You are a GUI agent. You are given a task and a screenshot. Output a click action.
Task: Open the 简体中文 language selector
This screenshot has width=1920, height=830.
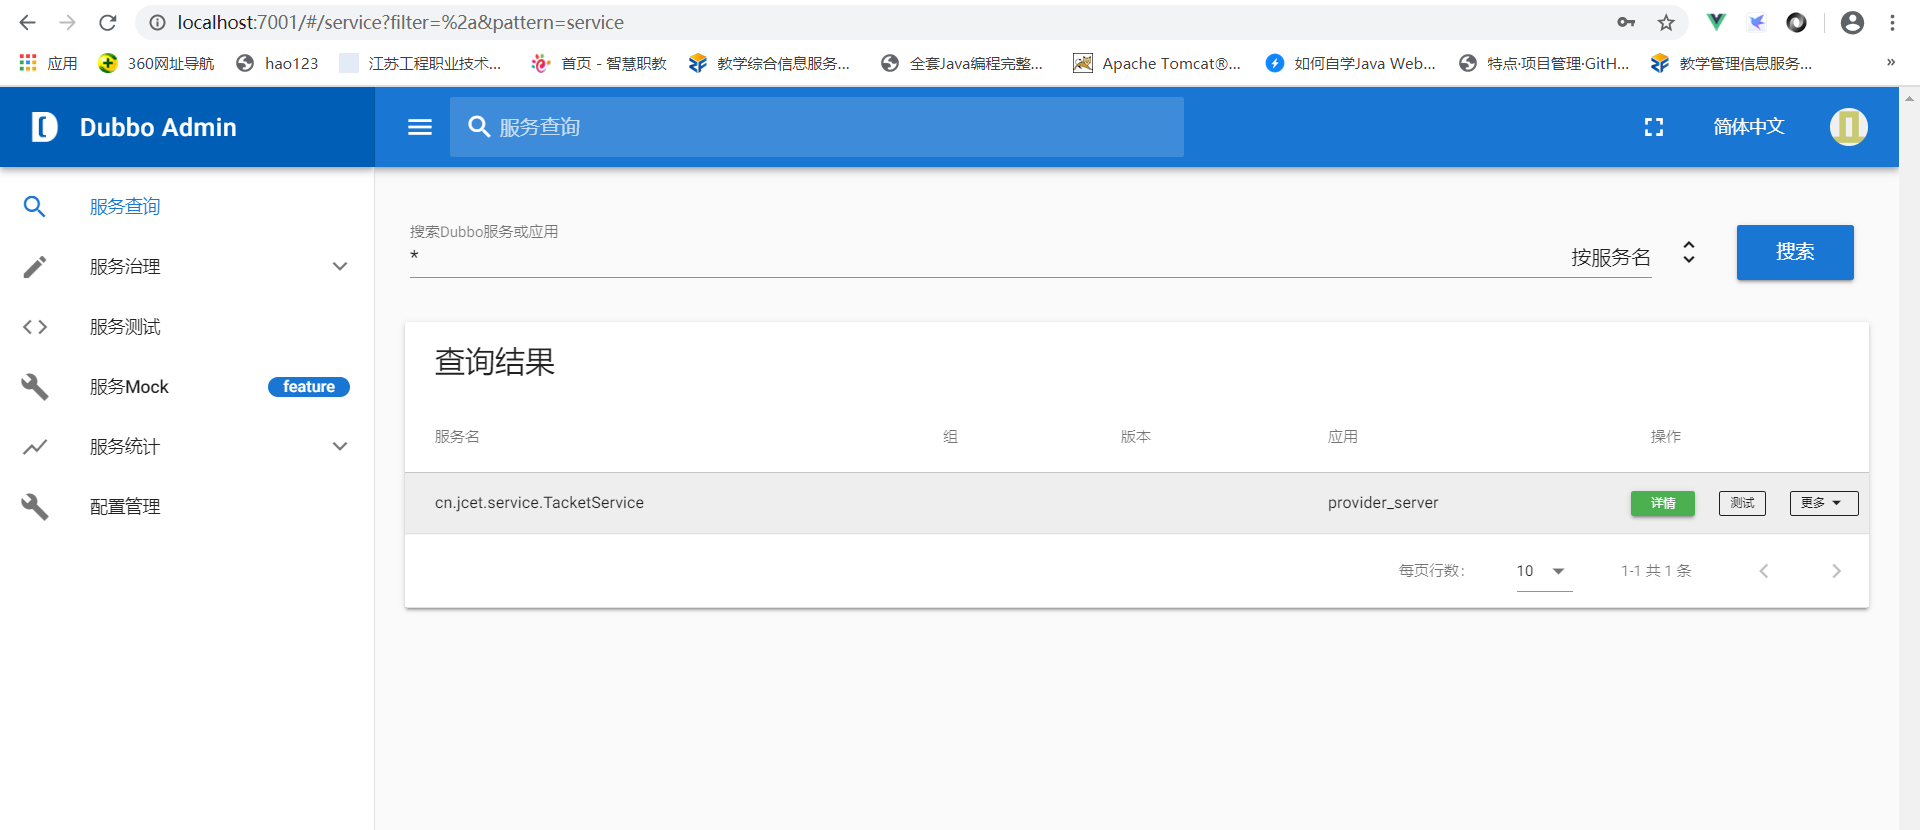[1749, 127]
